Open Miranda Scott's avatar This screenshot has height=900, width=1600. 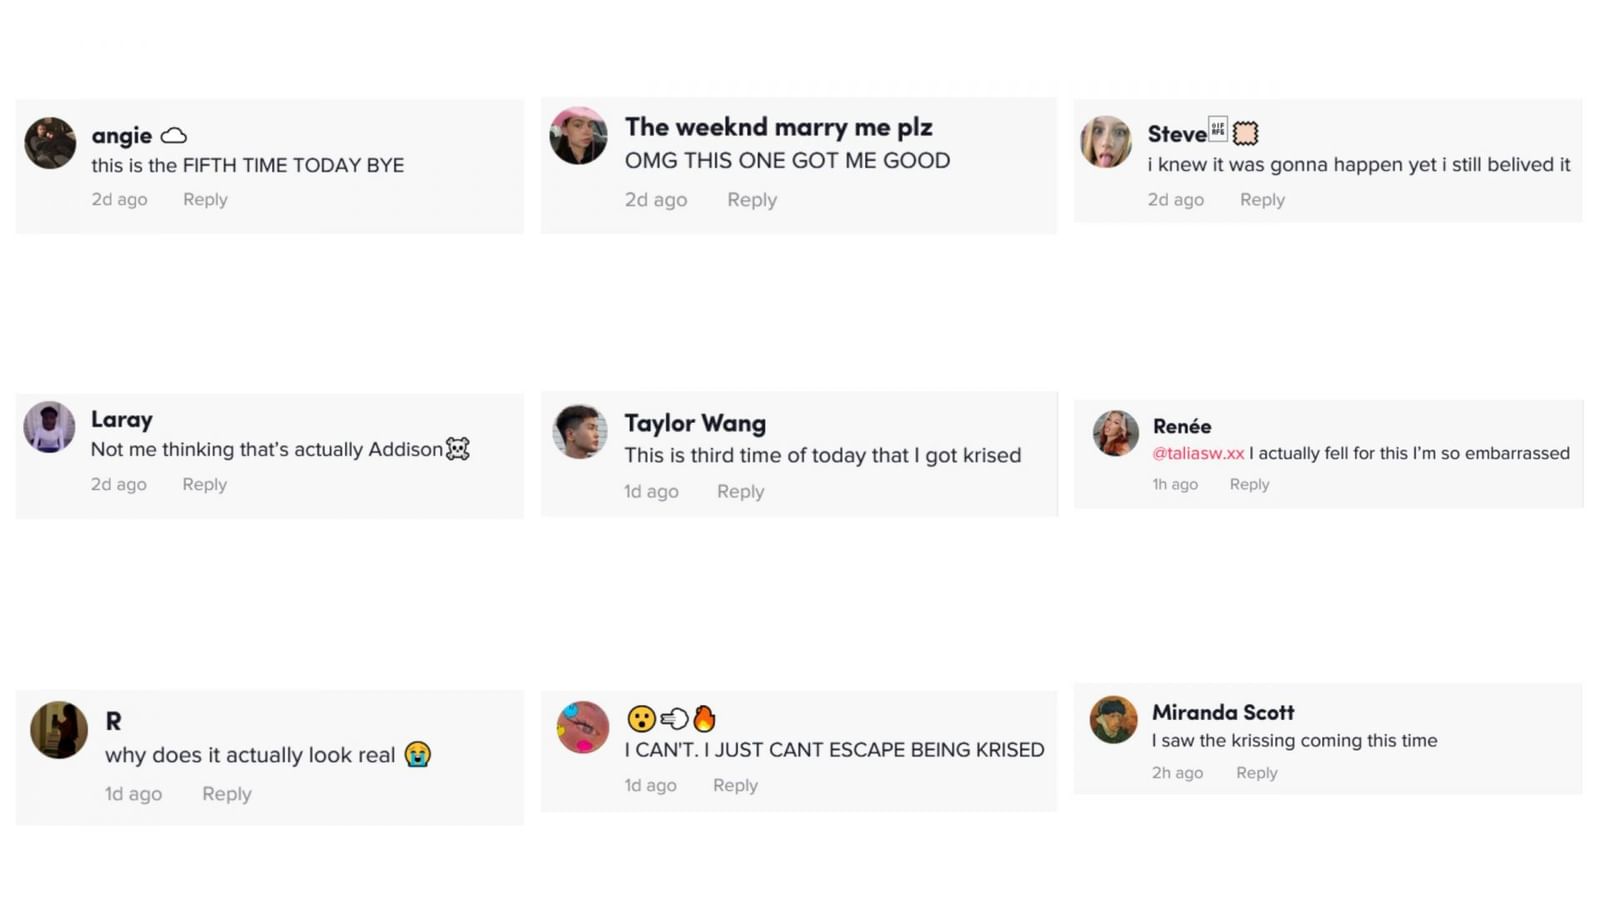pos(1113,719)
